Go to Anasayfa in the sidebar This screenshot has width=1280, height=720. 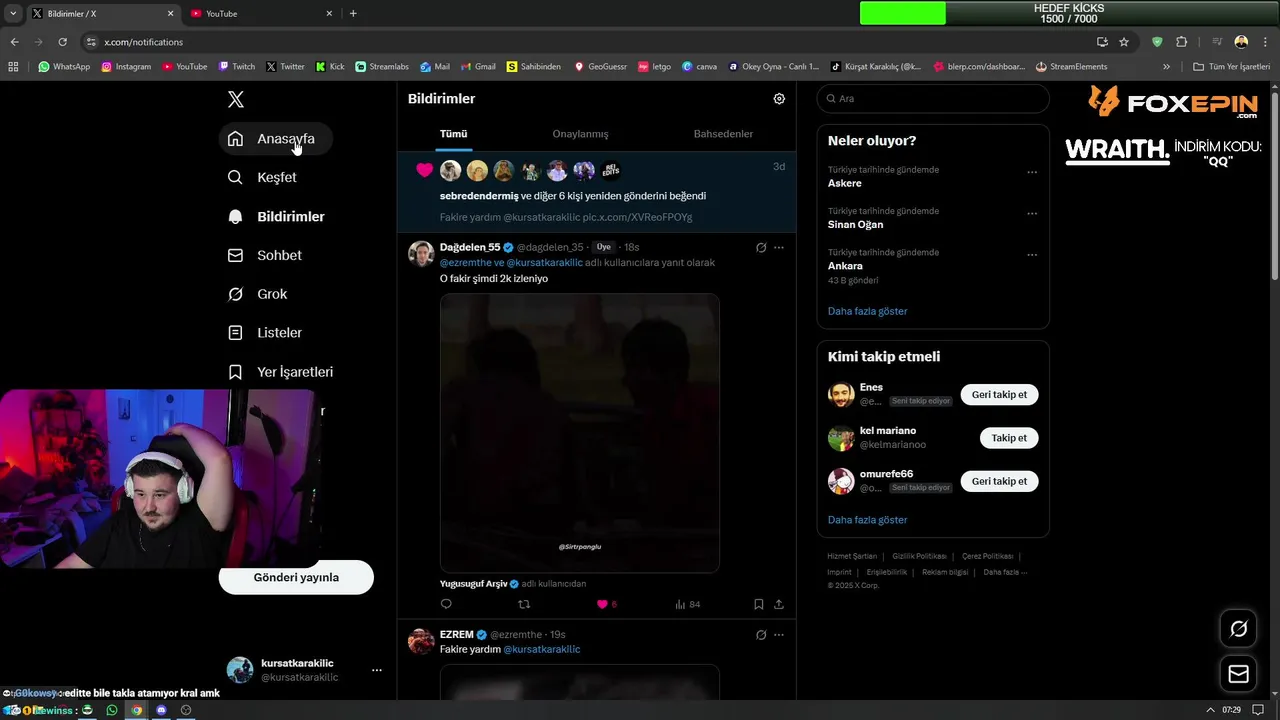(x=275, y=139)
